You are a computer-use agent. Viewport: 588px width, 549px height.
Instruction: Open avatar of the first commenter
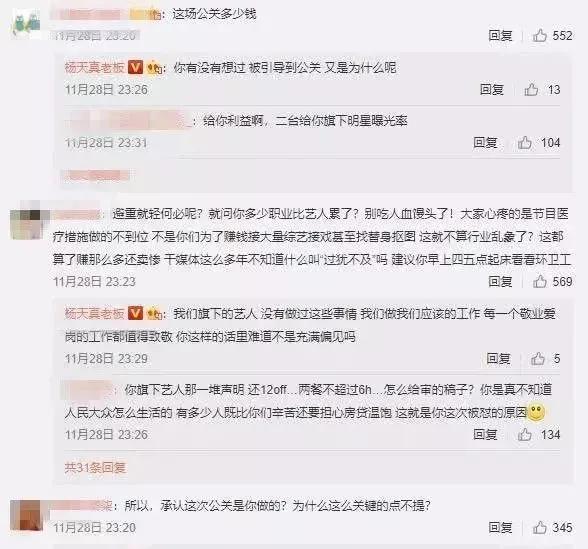[26, 23]
